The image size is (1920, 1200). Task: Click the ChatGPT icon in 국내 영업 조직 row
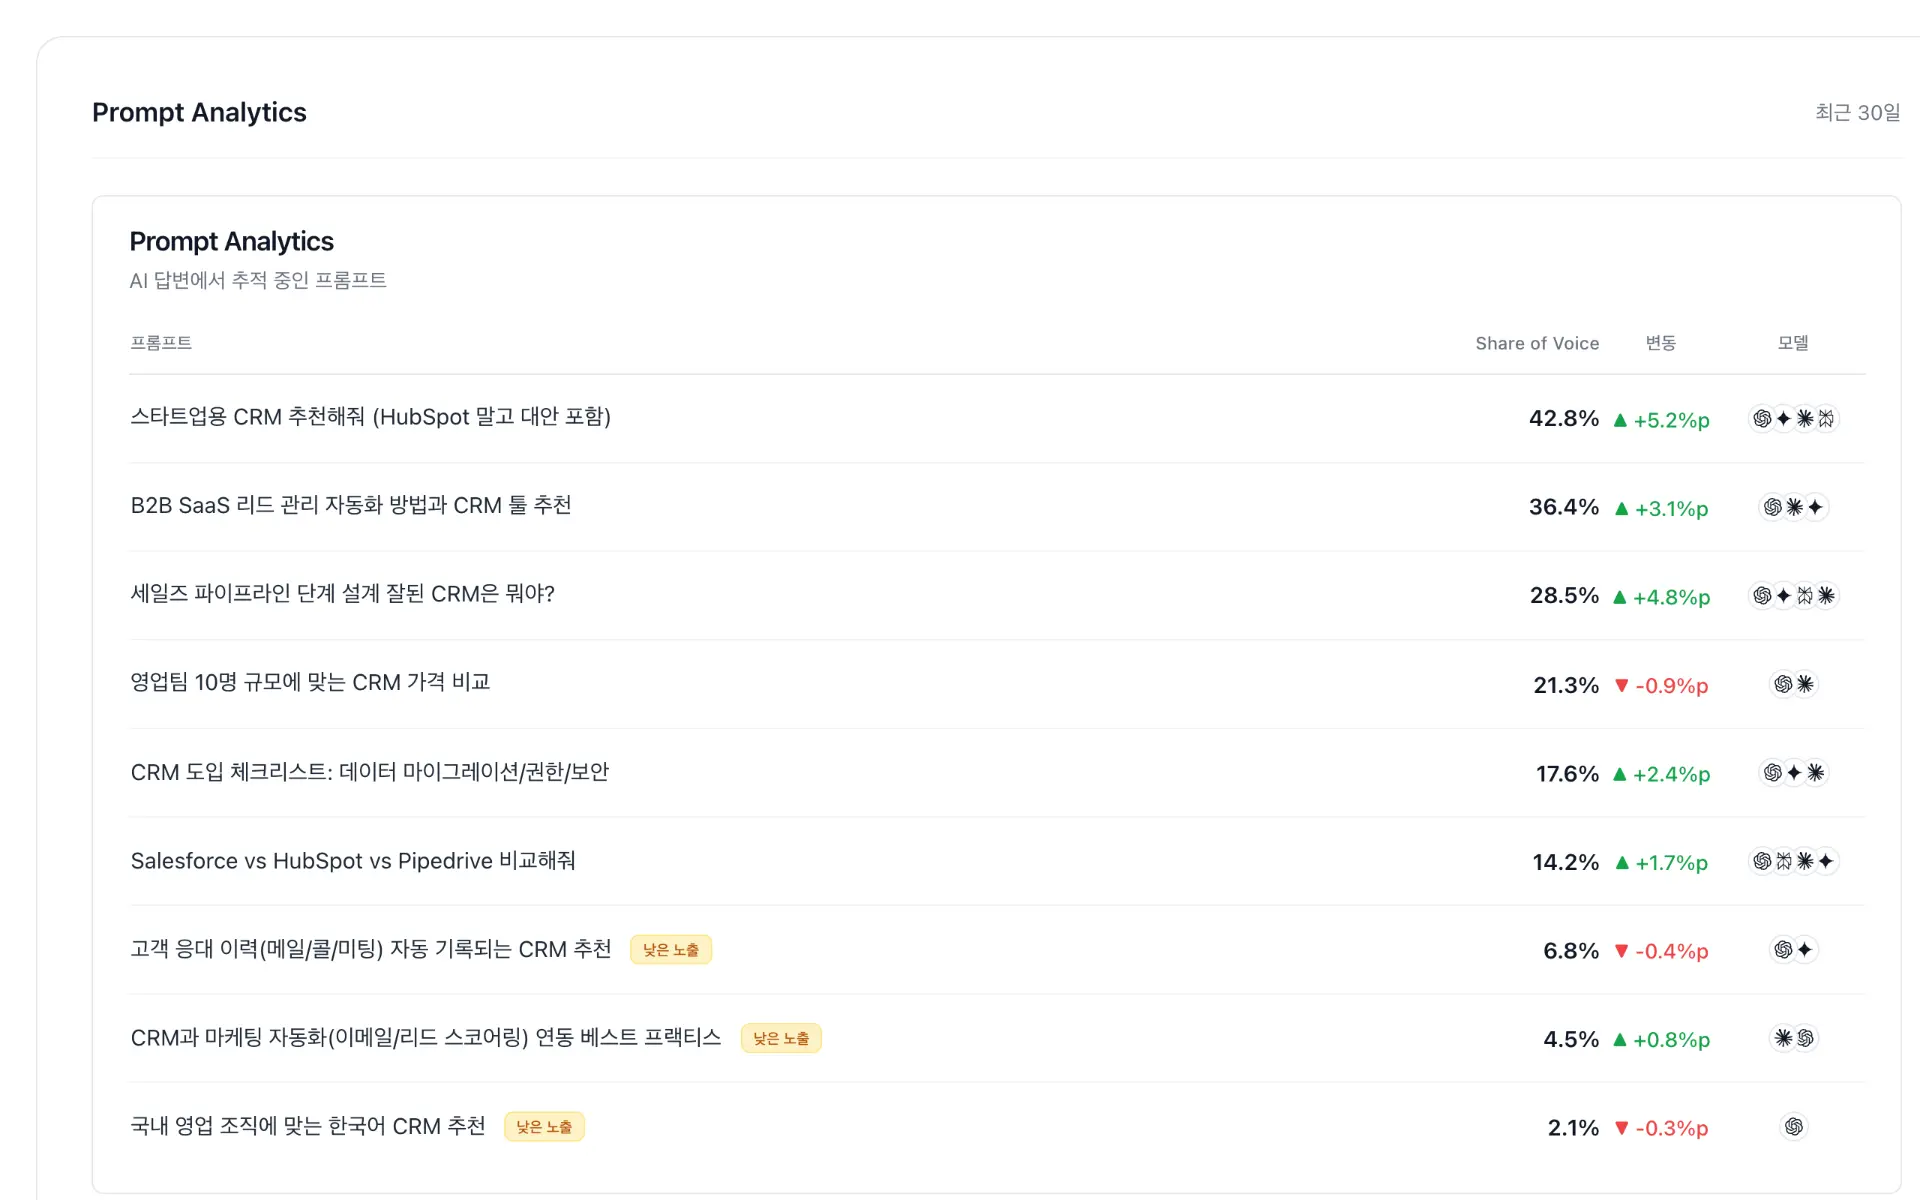coord(1794,1127)
